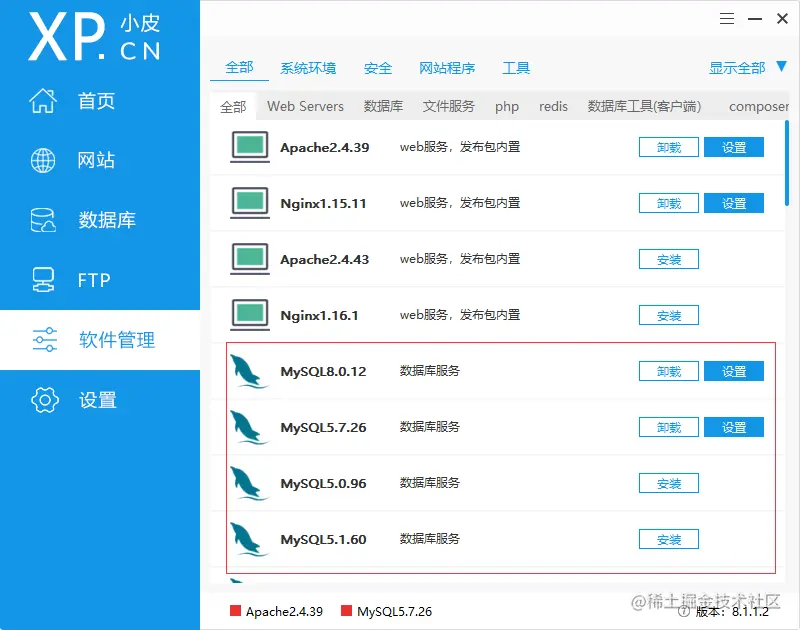The image size is (800, 630).
Task: Click the red Apache2.4.39 status indicator
Action: coord(235,611)
